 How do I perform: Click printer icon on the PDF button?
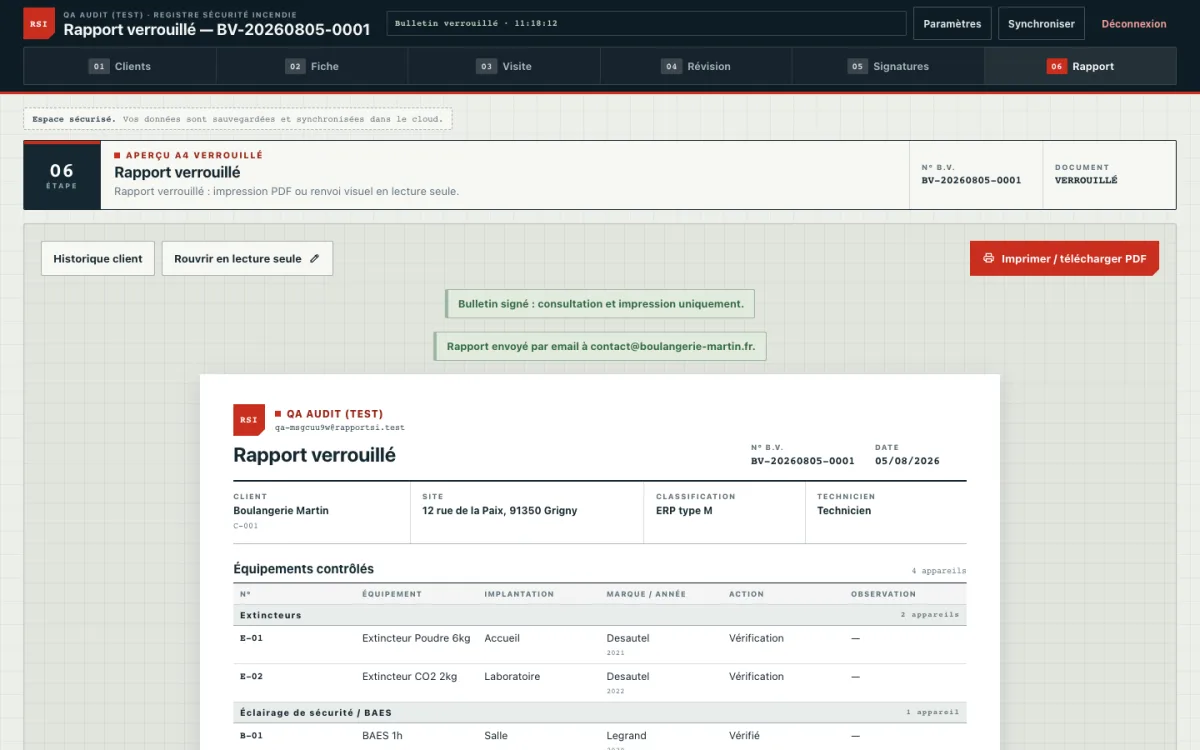(x=989, y=258)
